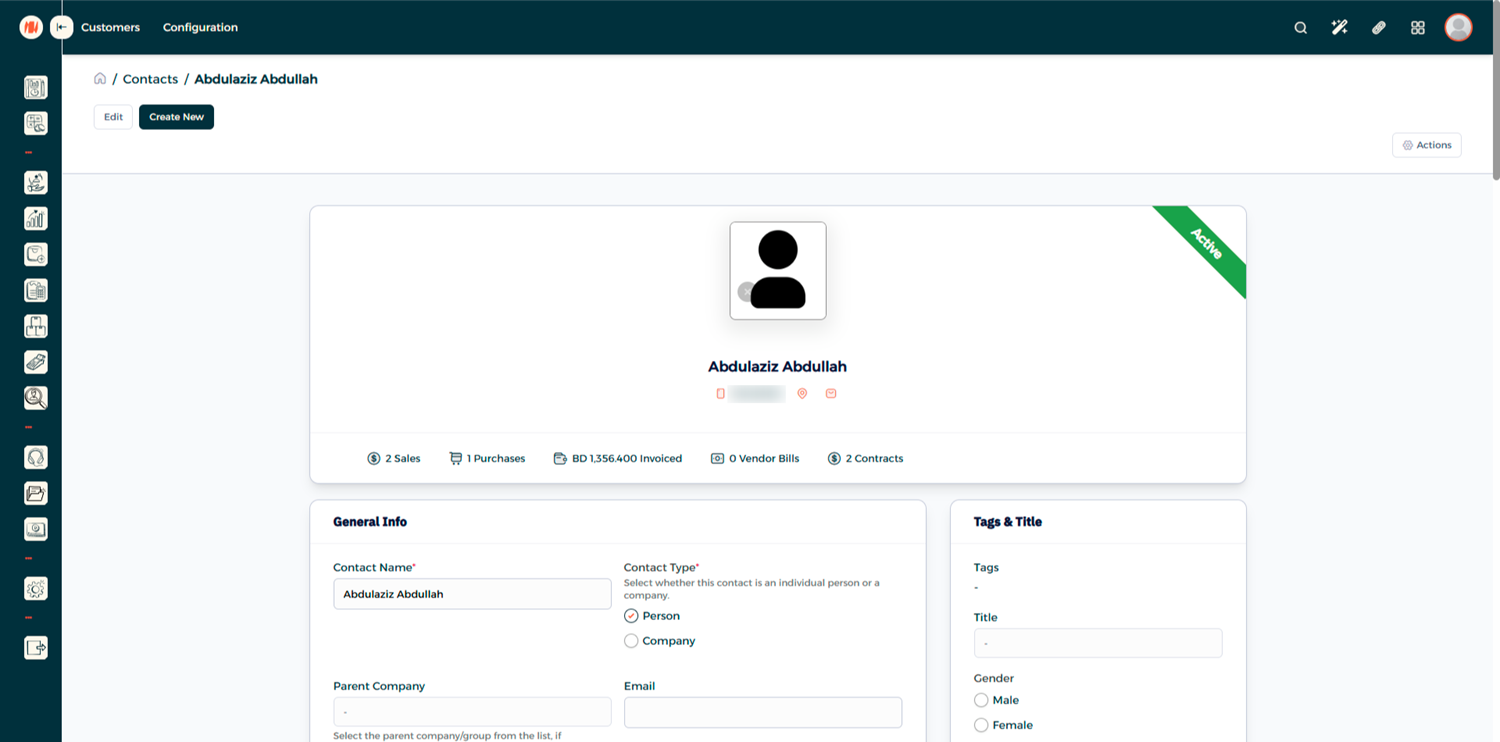Click the home icon in breadcrumb

click(x=100, y=79)
